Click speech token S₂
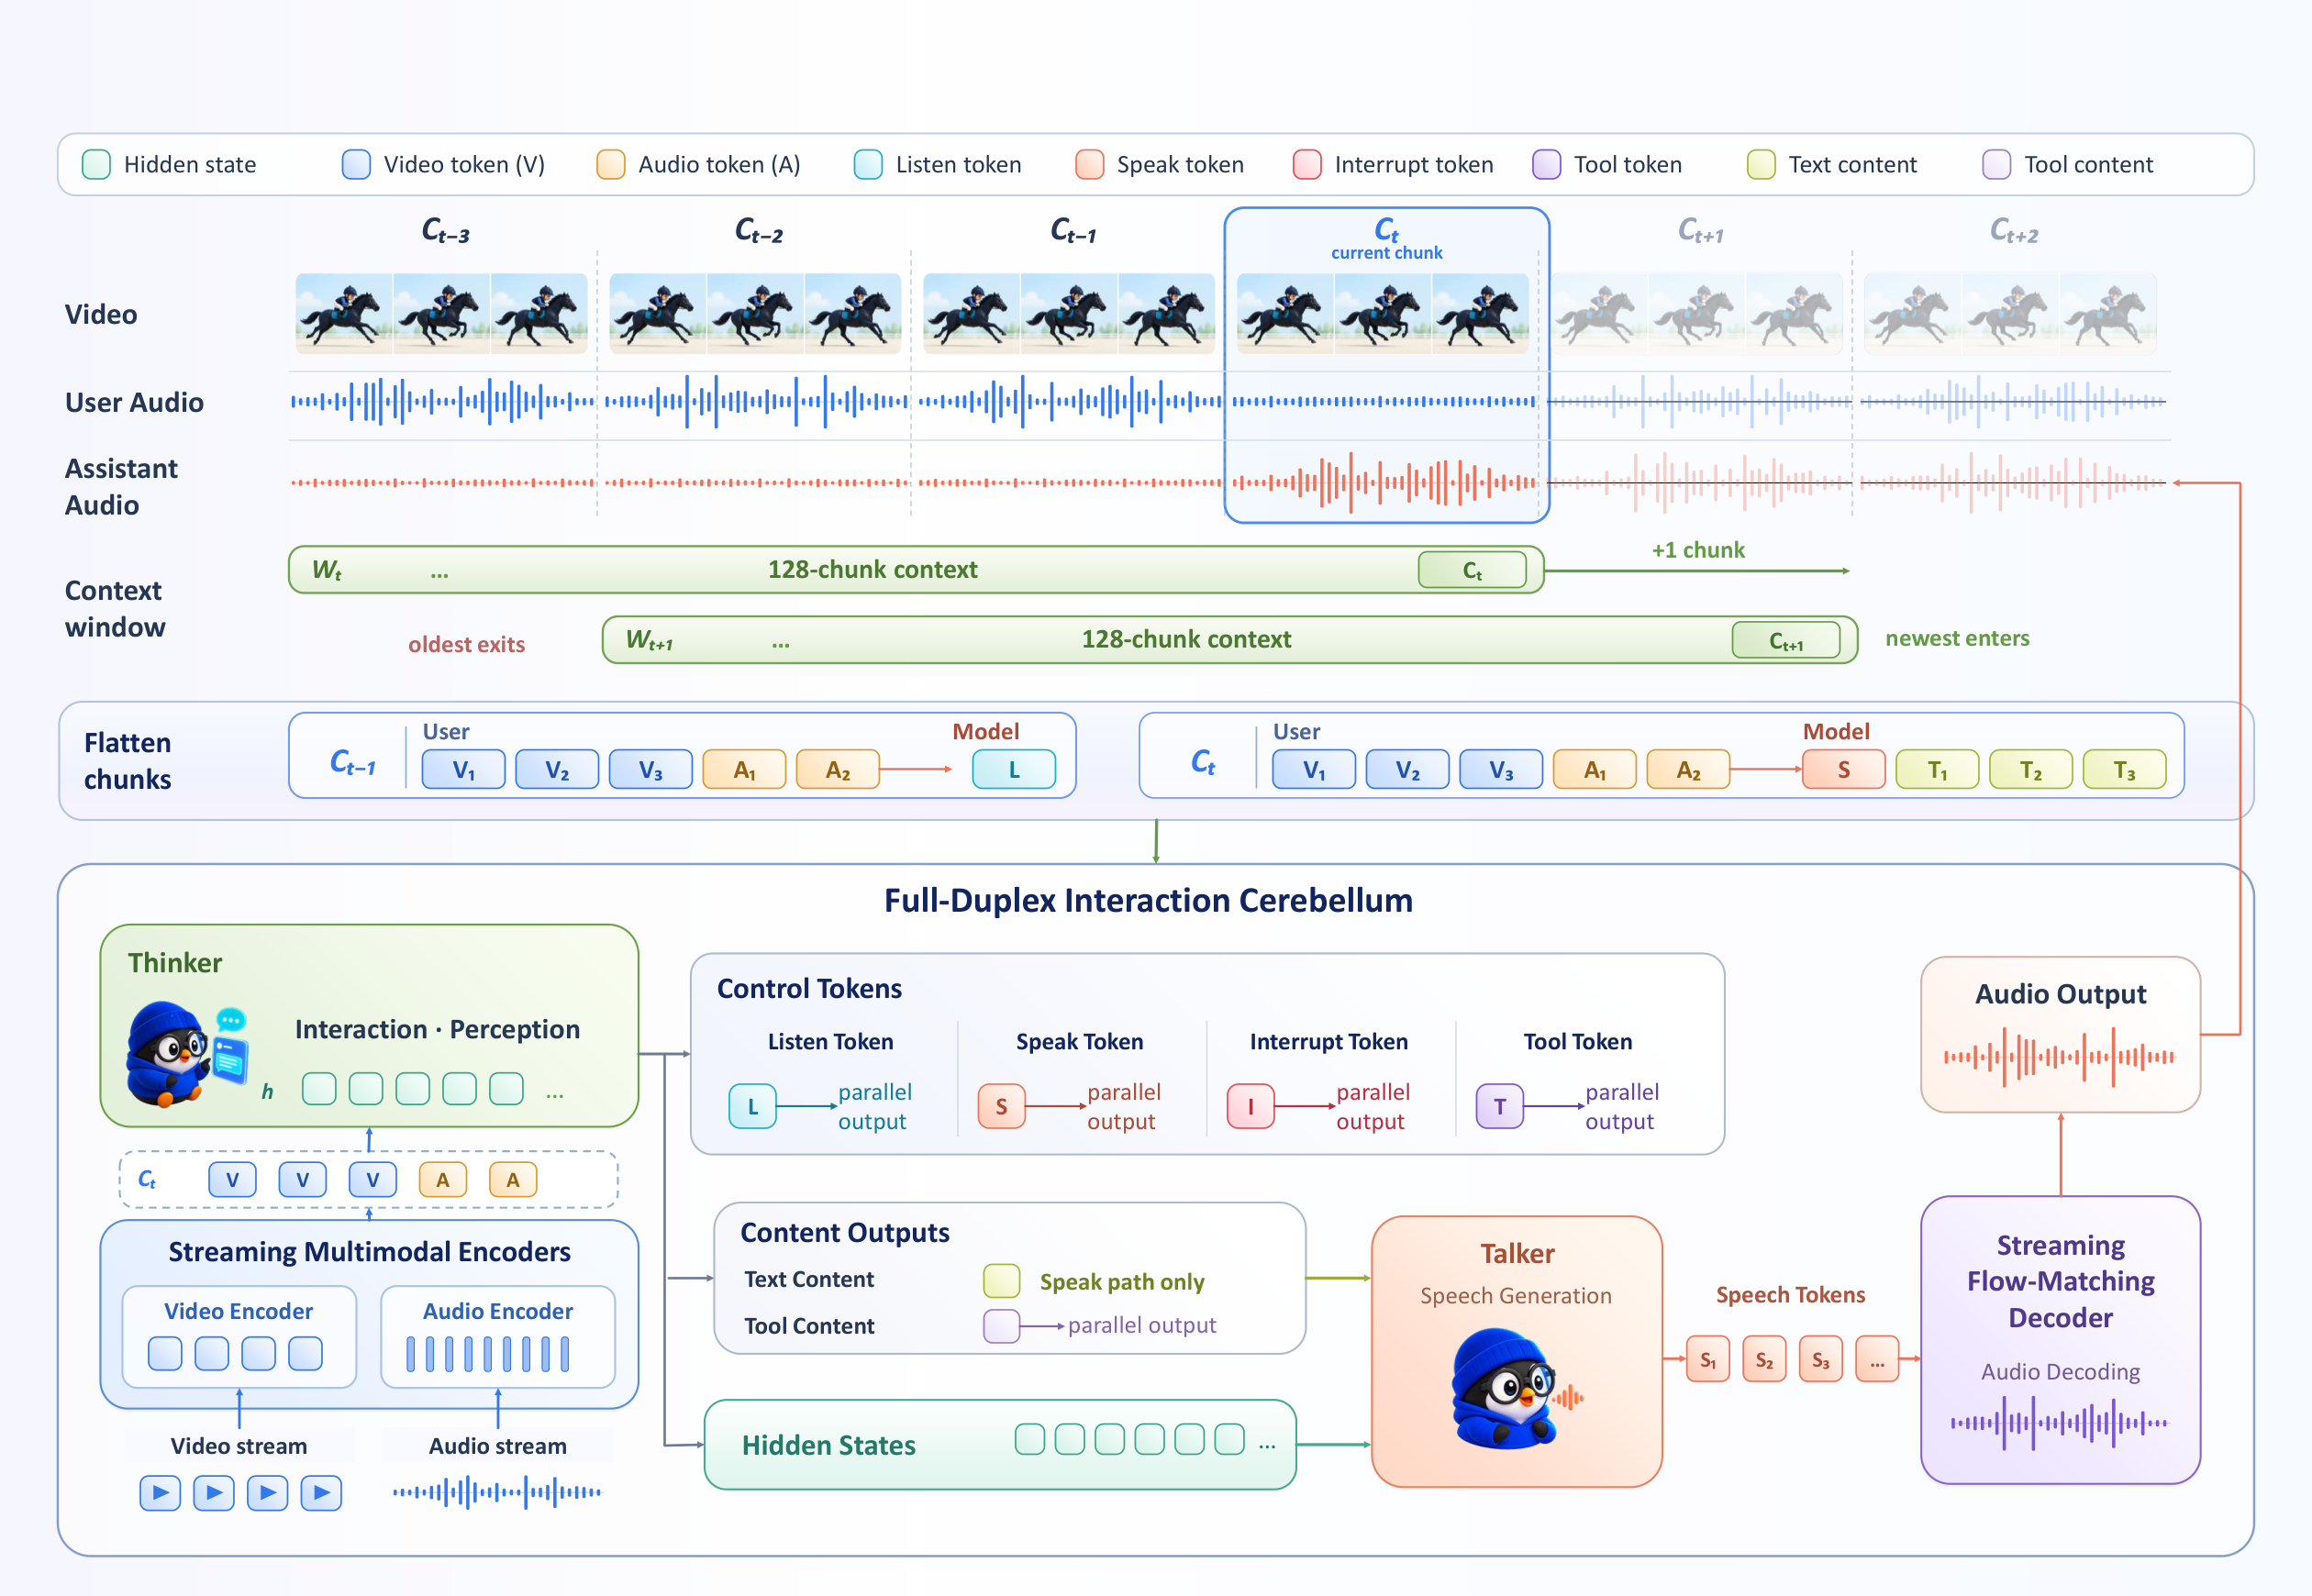The height and width of the screenshot is (1596, 2312). [x=1764, y=1359]
